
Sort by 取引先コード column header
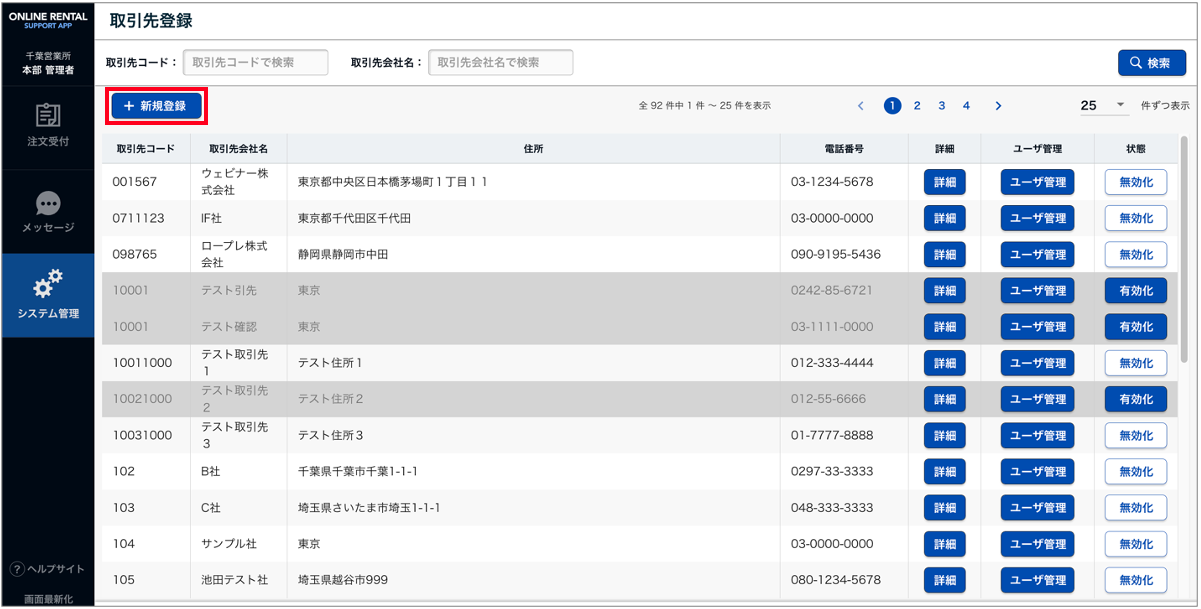[x=146, y=149]
